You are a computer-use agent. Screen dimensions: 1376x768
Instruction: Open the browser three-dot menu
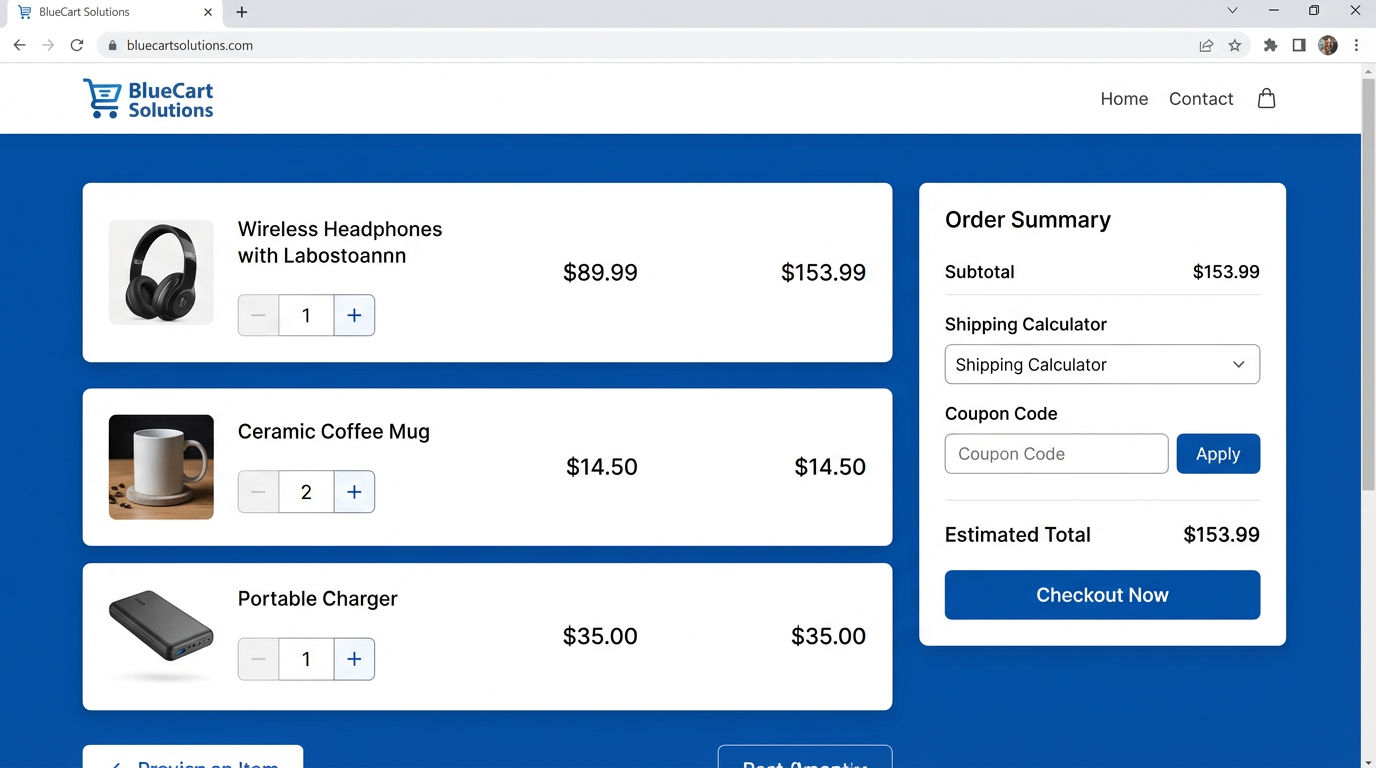1356,45
